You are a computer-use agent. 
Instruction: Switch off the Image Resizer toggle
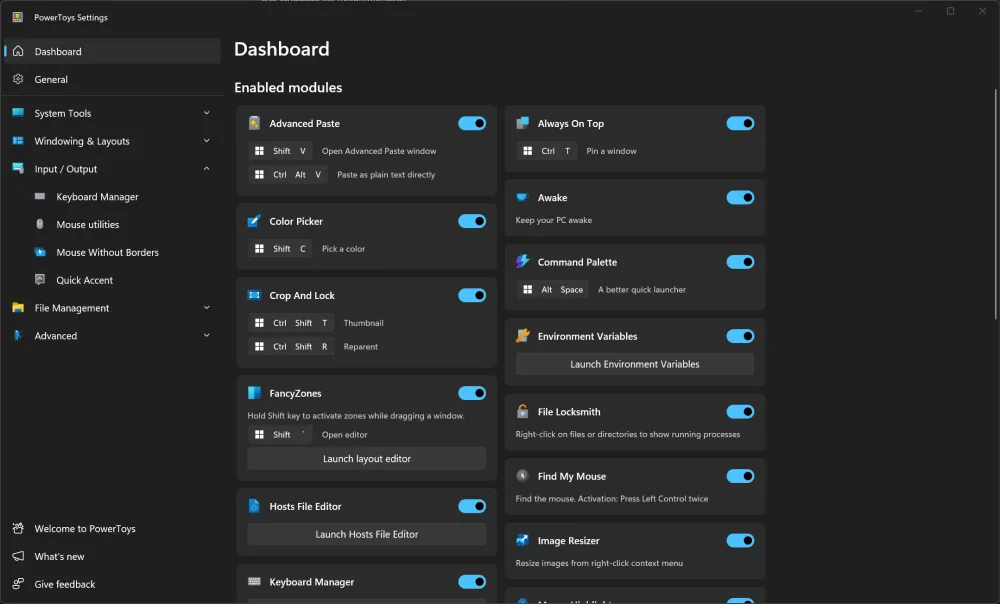pos(740,540)
